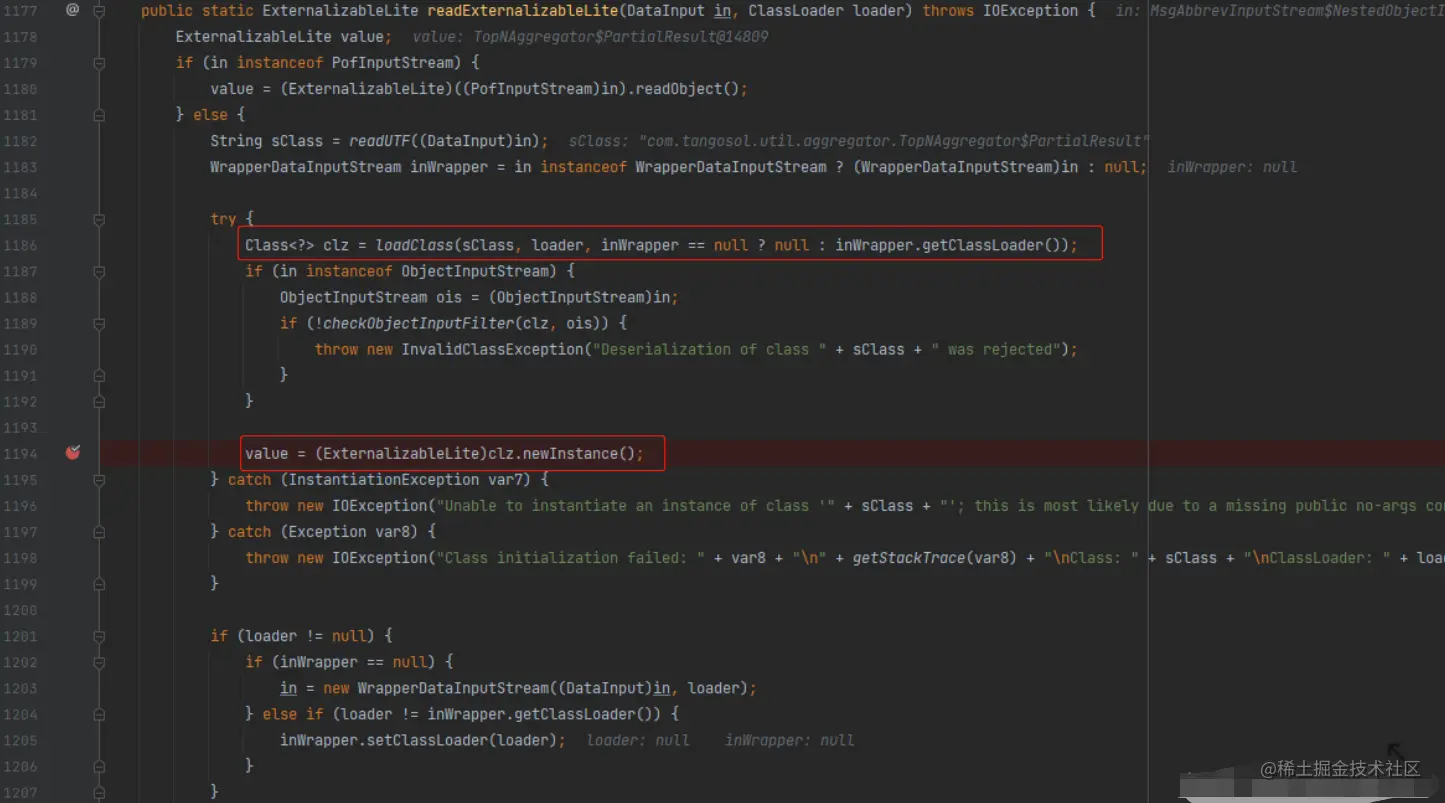This screenshot has width=1445, height=803.
Task: Click line number 1186 in the gutter
Action: pyautogui.click(x=20, y=245)
